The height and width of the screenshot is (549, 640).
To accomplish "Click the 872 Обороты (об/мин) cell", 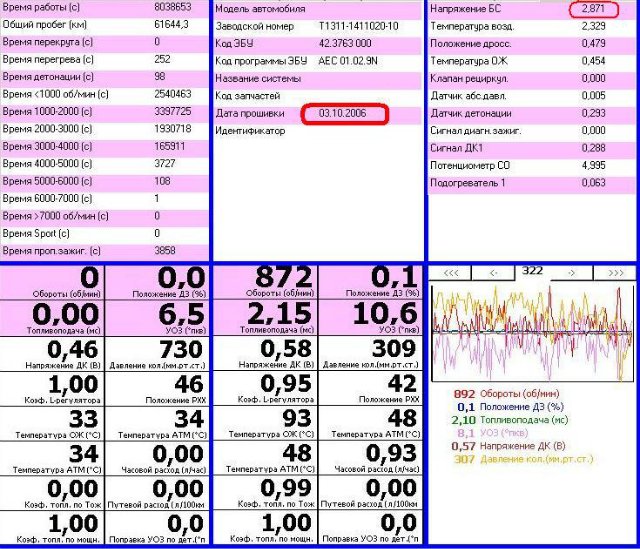I will coord(271,282).
